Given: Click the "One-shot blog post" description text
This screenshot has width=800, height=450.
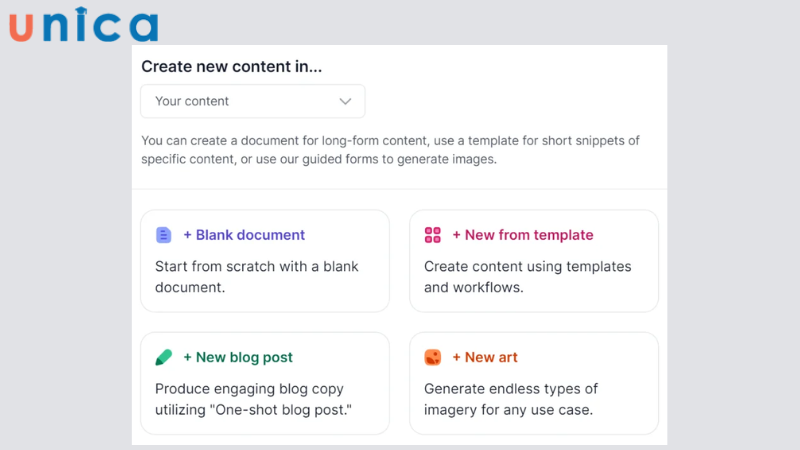Looking at the screenshot, I should point(256,399).
